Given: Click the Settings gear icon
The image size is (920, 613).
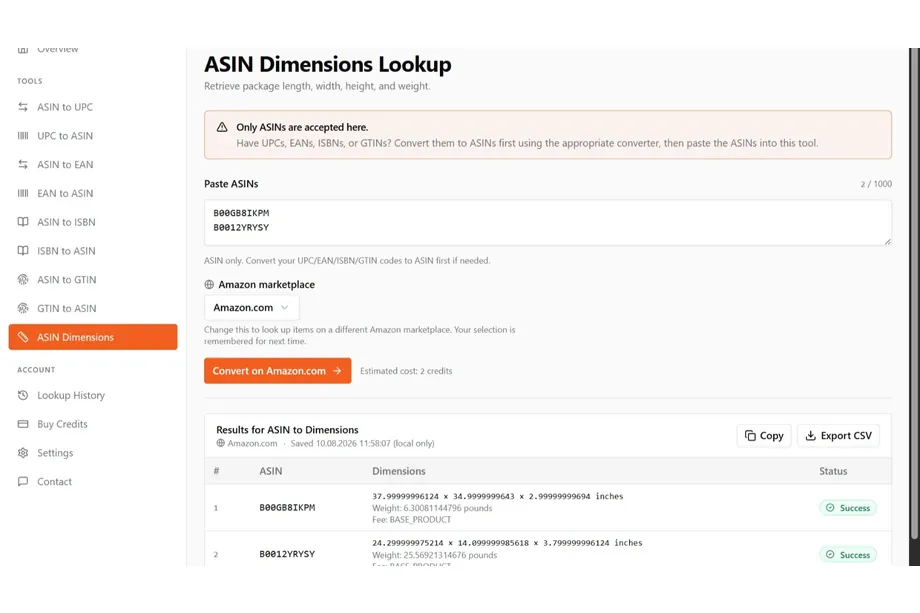Looking at the screenshot, I should [x=23, y=452].
